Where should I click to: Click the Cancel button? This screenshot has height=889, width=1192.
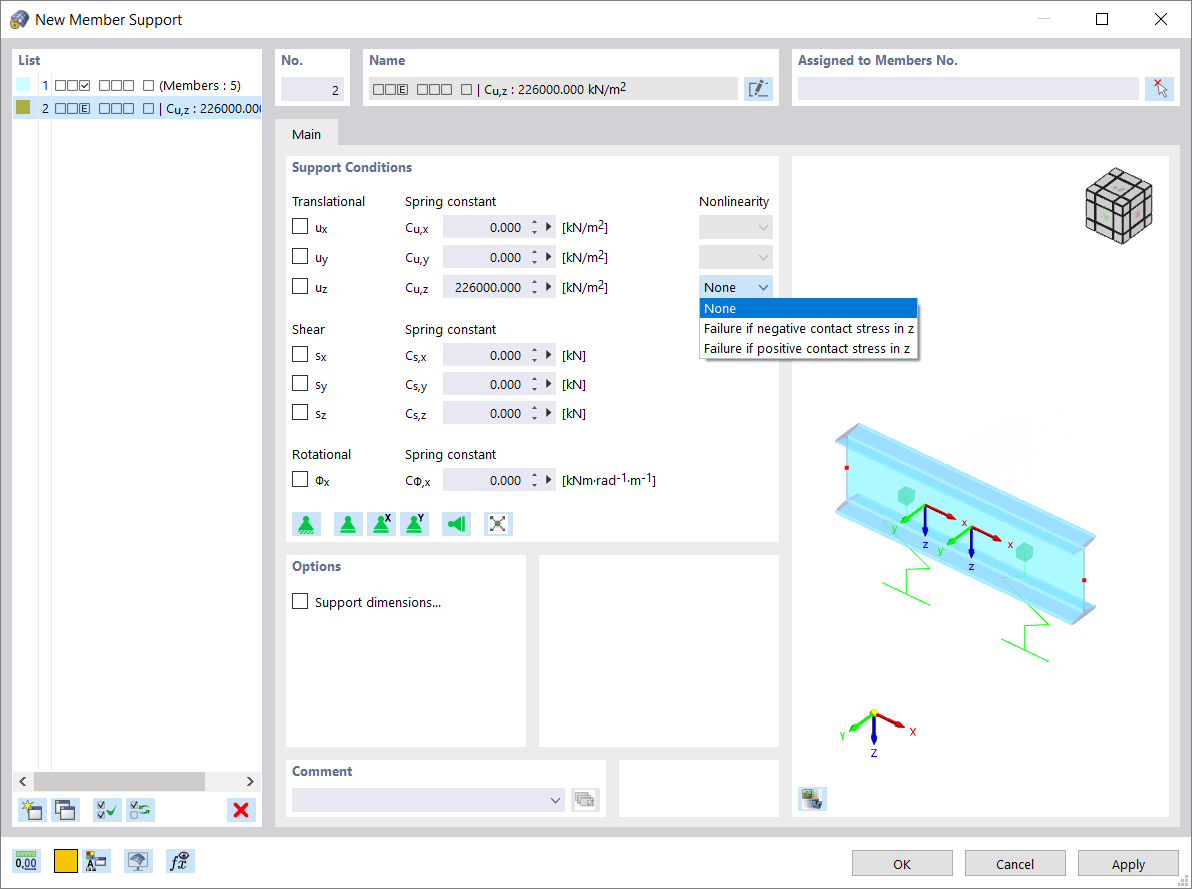coord(1015,864)
